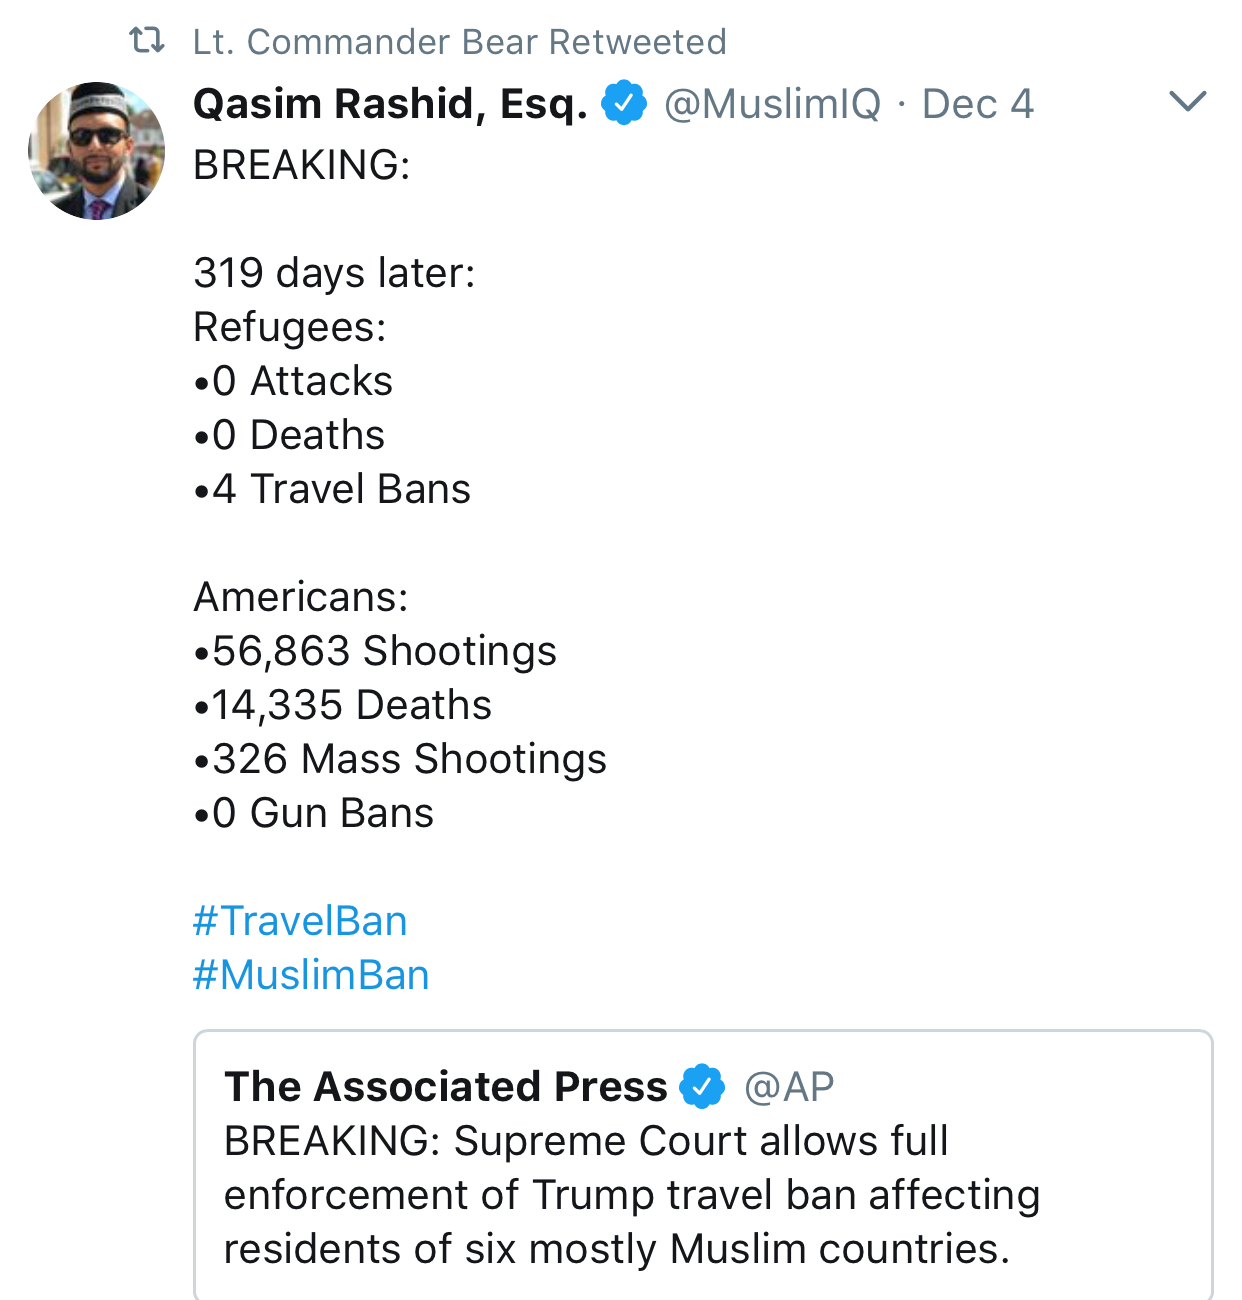This screenshot has width=1242, height=1300.
Task: Open the @AP handle in quoted tweet
Action: [789, 1087]
